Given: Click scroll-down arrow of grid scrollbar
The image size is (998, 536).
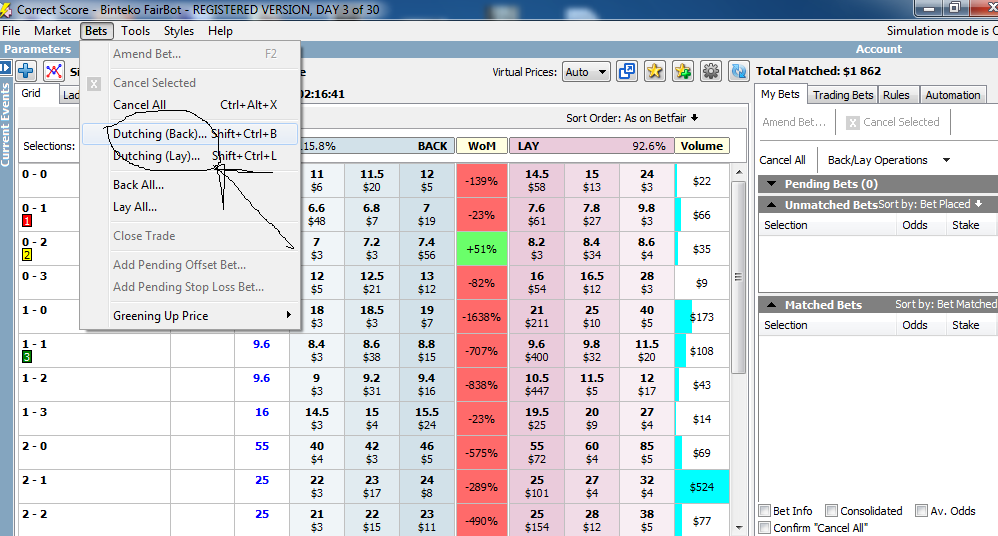Looking at the screenshot, I should coord(738,528).
